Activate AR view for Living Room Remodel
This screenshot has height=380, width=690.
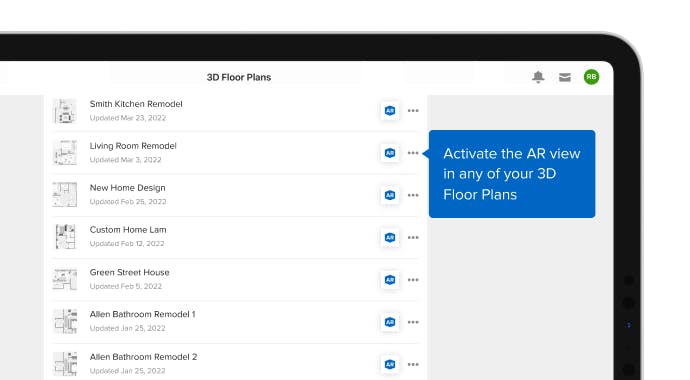(390, 153)
